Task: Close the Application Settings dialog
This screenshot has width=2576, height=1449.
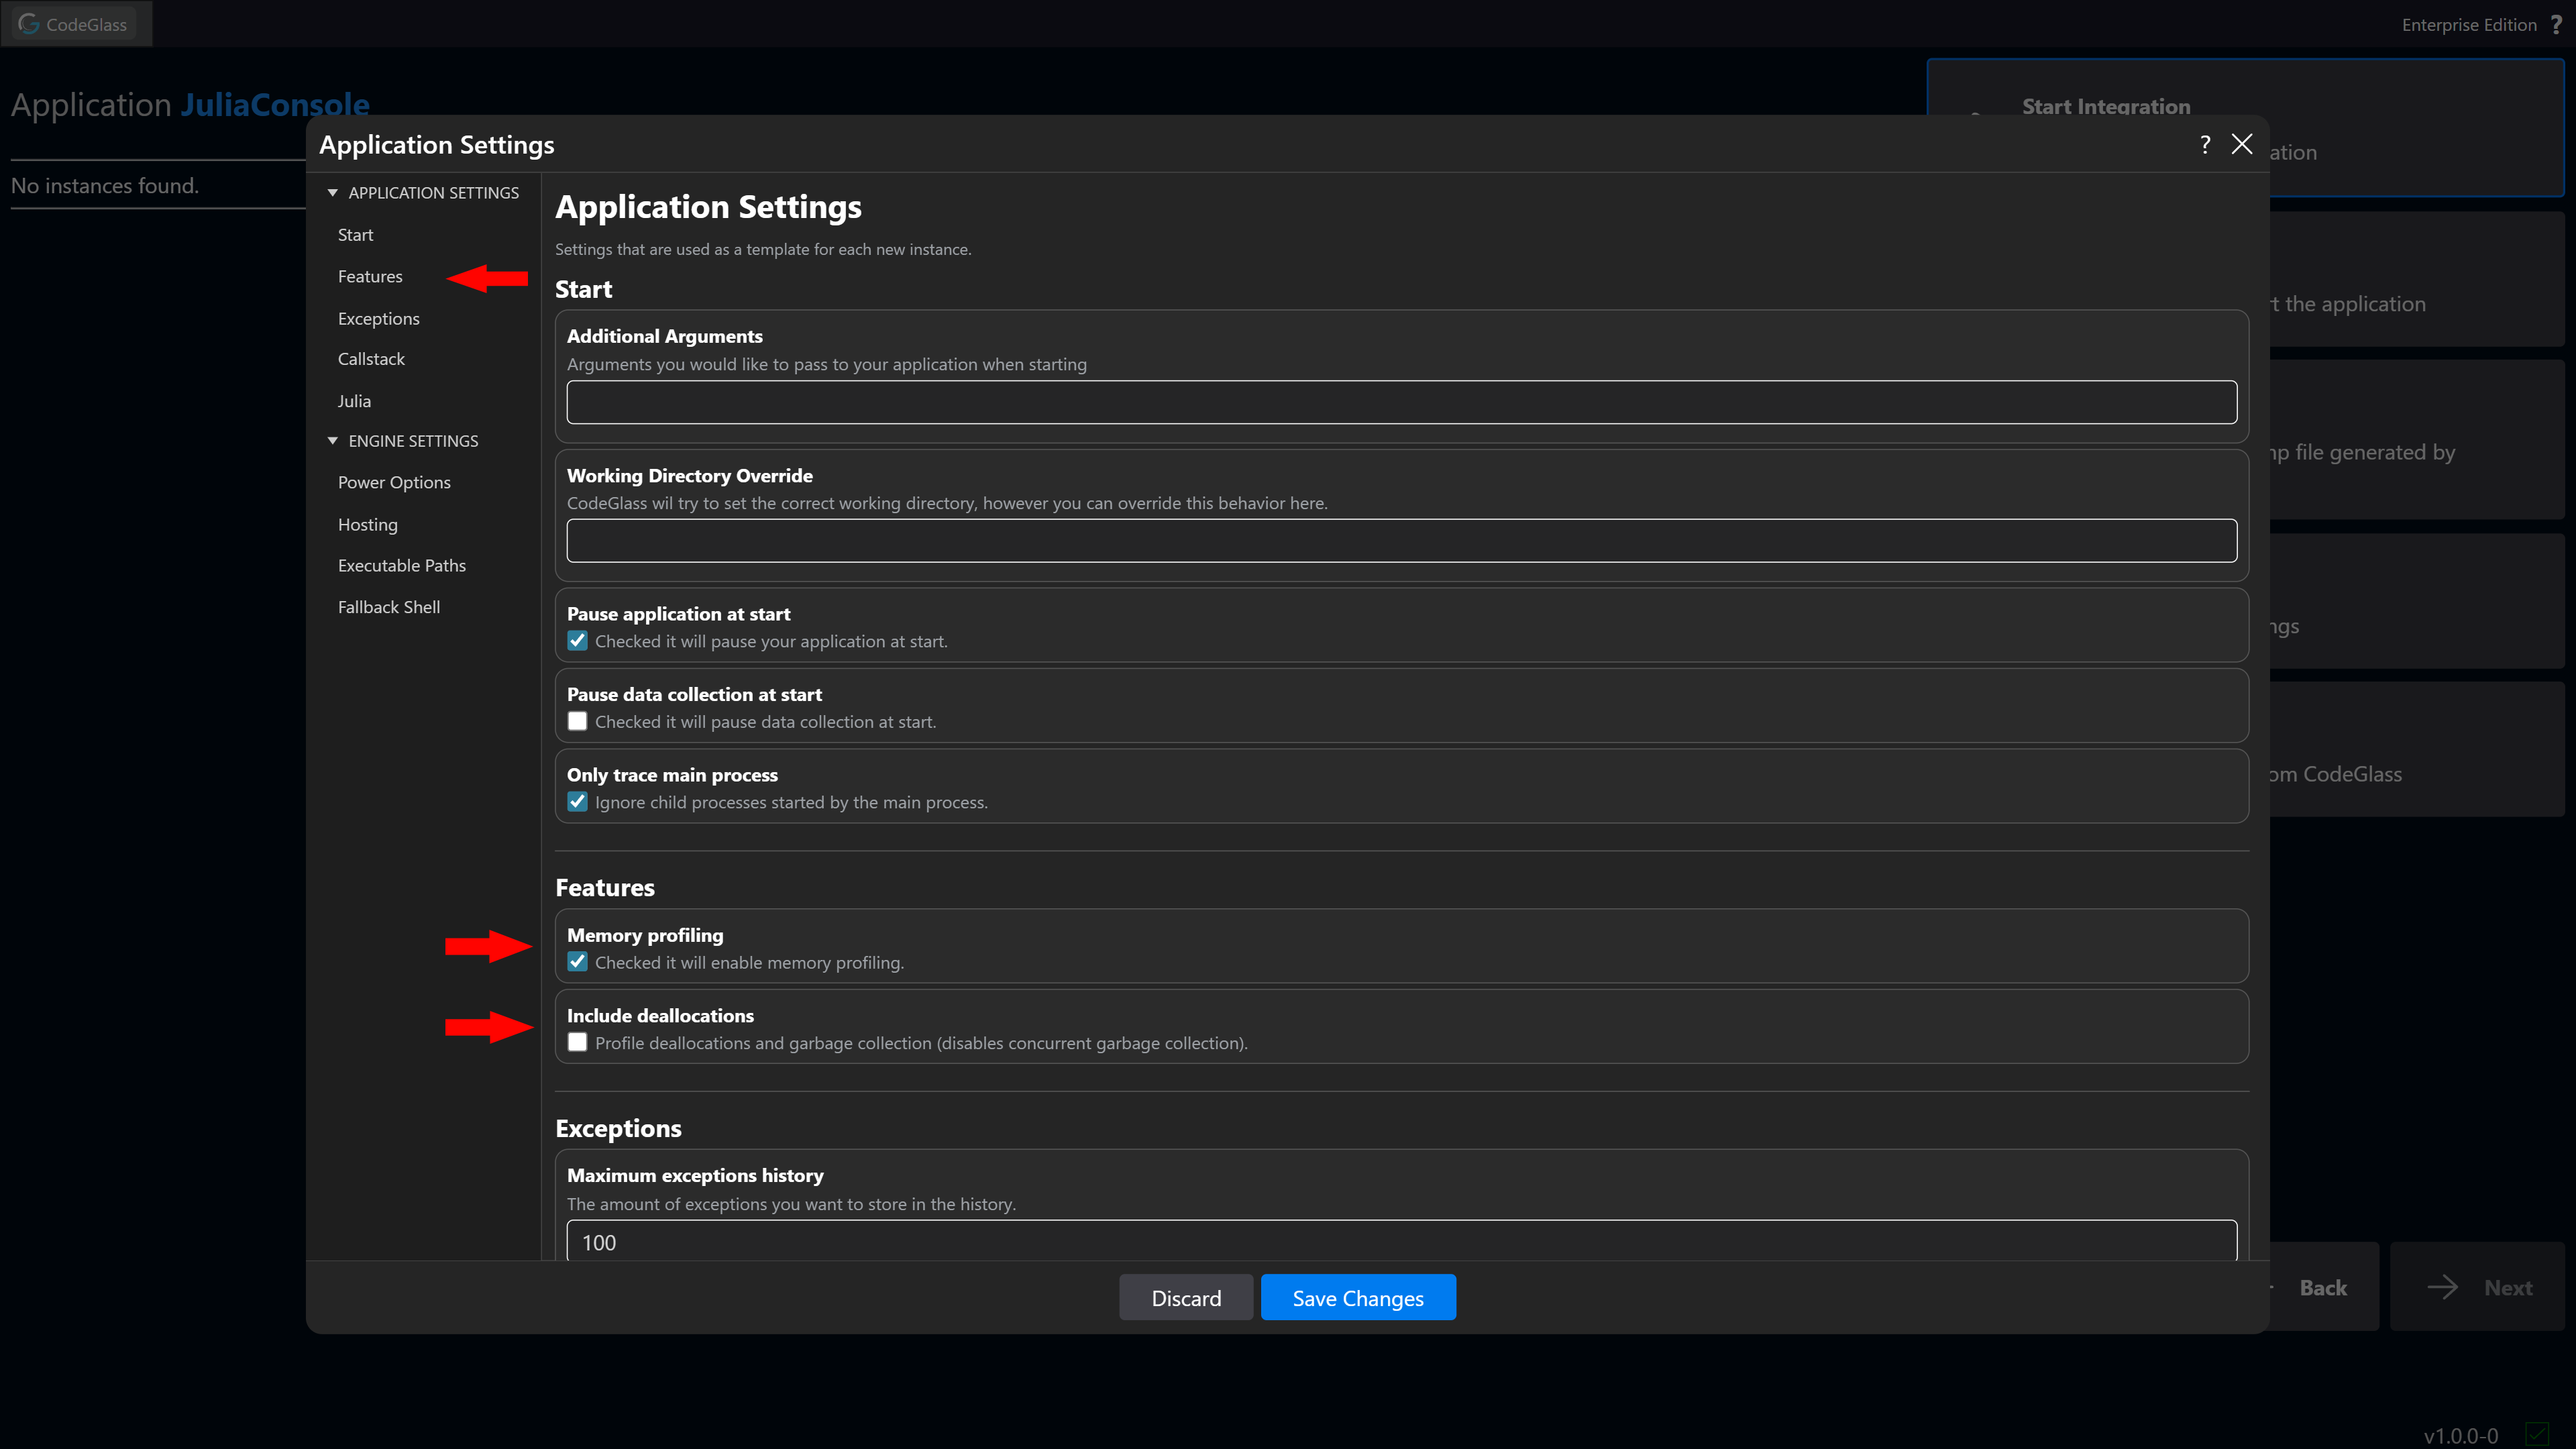Action: tap(2242, 144)
